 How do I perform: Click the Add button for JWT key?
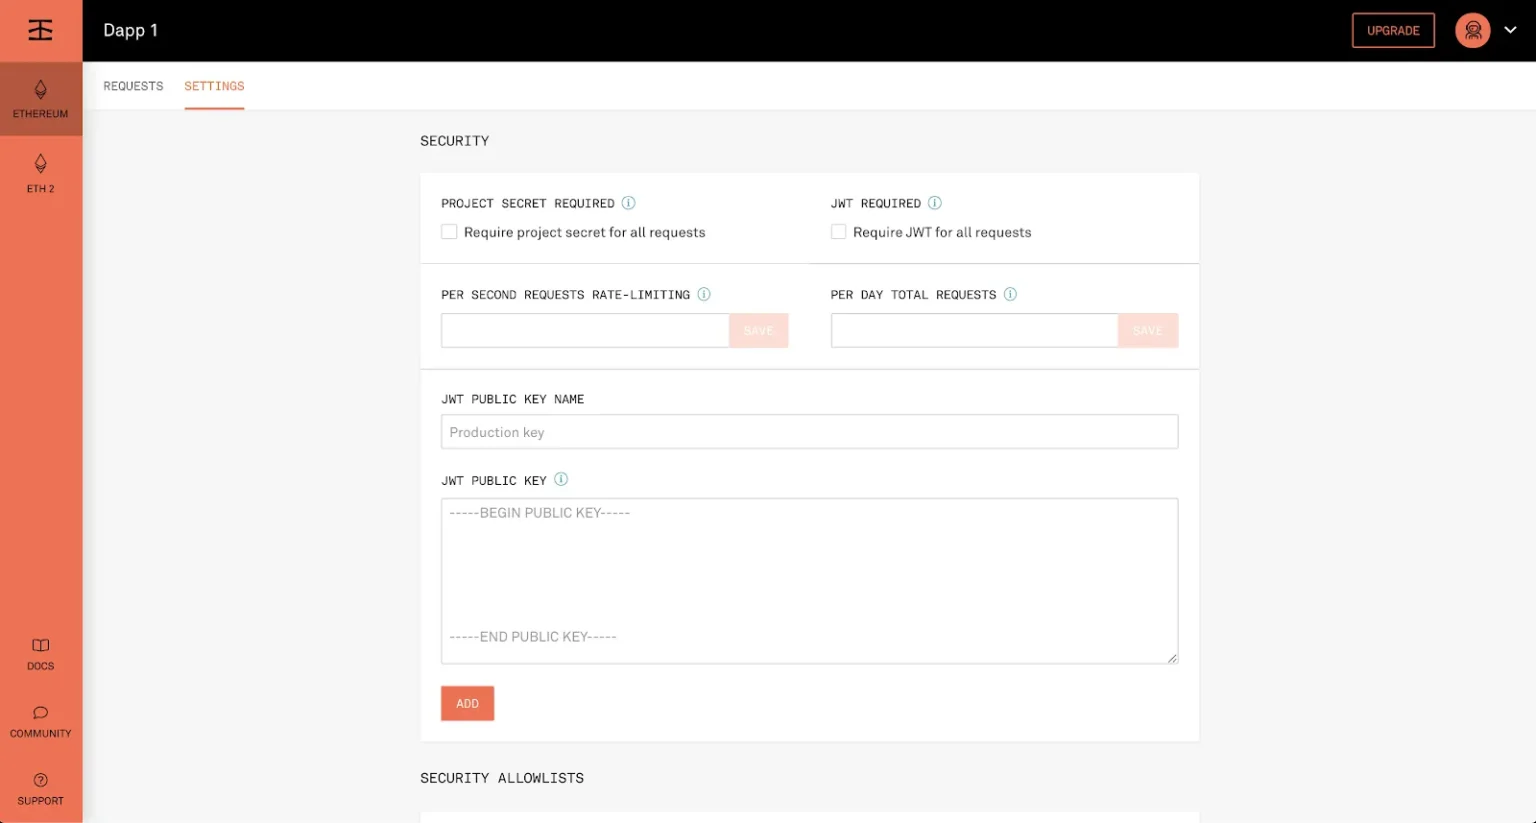pos(467,703)
